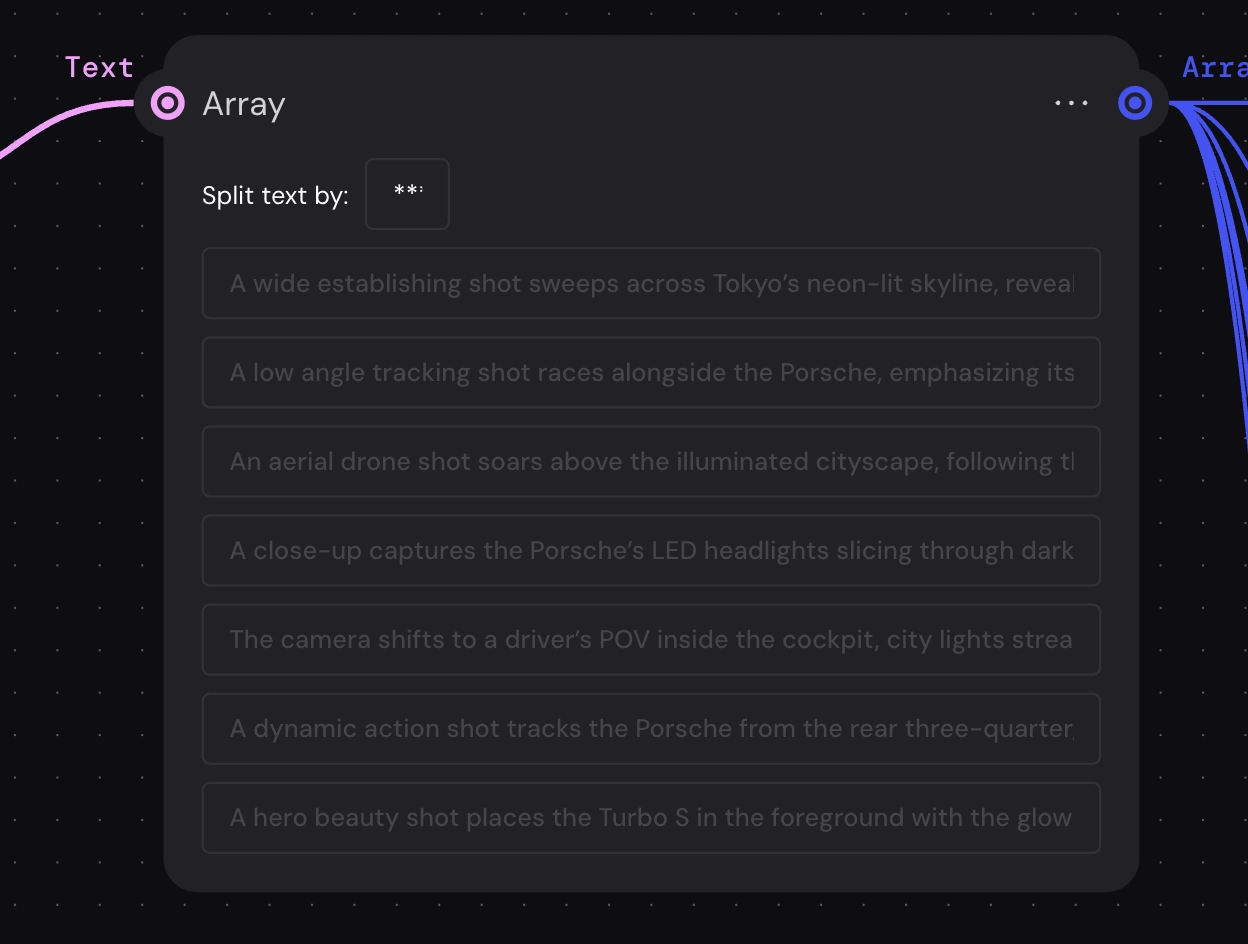The height and width of the screenshot is (944, 1248).
Task: Open the Array node three-dot menu
Action: tap(1071, 103)
